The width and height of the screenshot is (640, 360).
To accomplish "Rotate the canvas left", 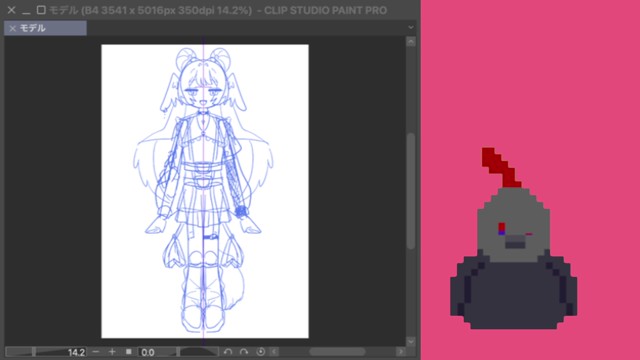I will 228,351.
